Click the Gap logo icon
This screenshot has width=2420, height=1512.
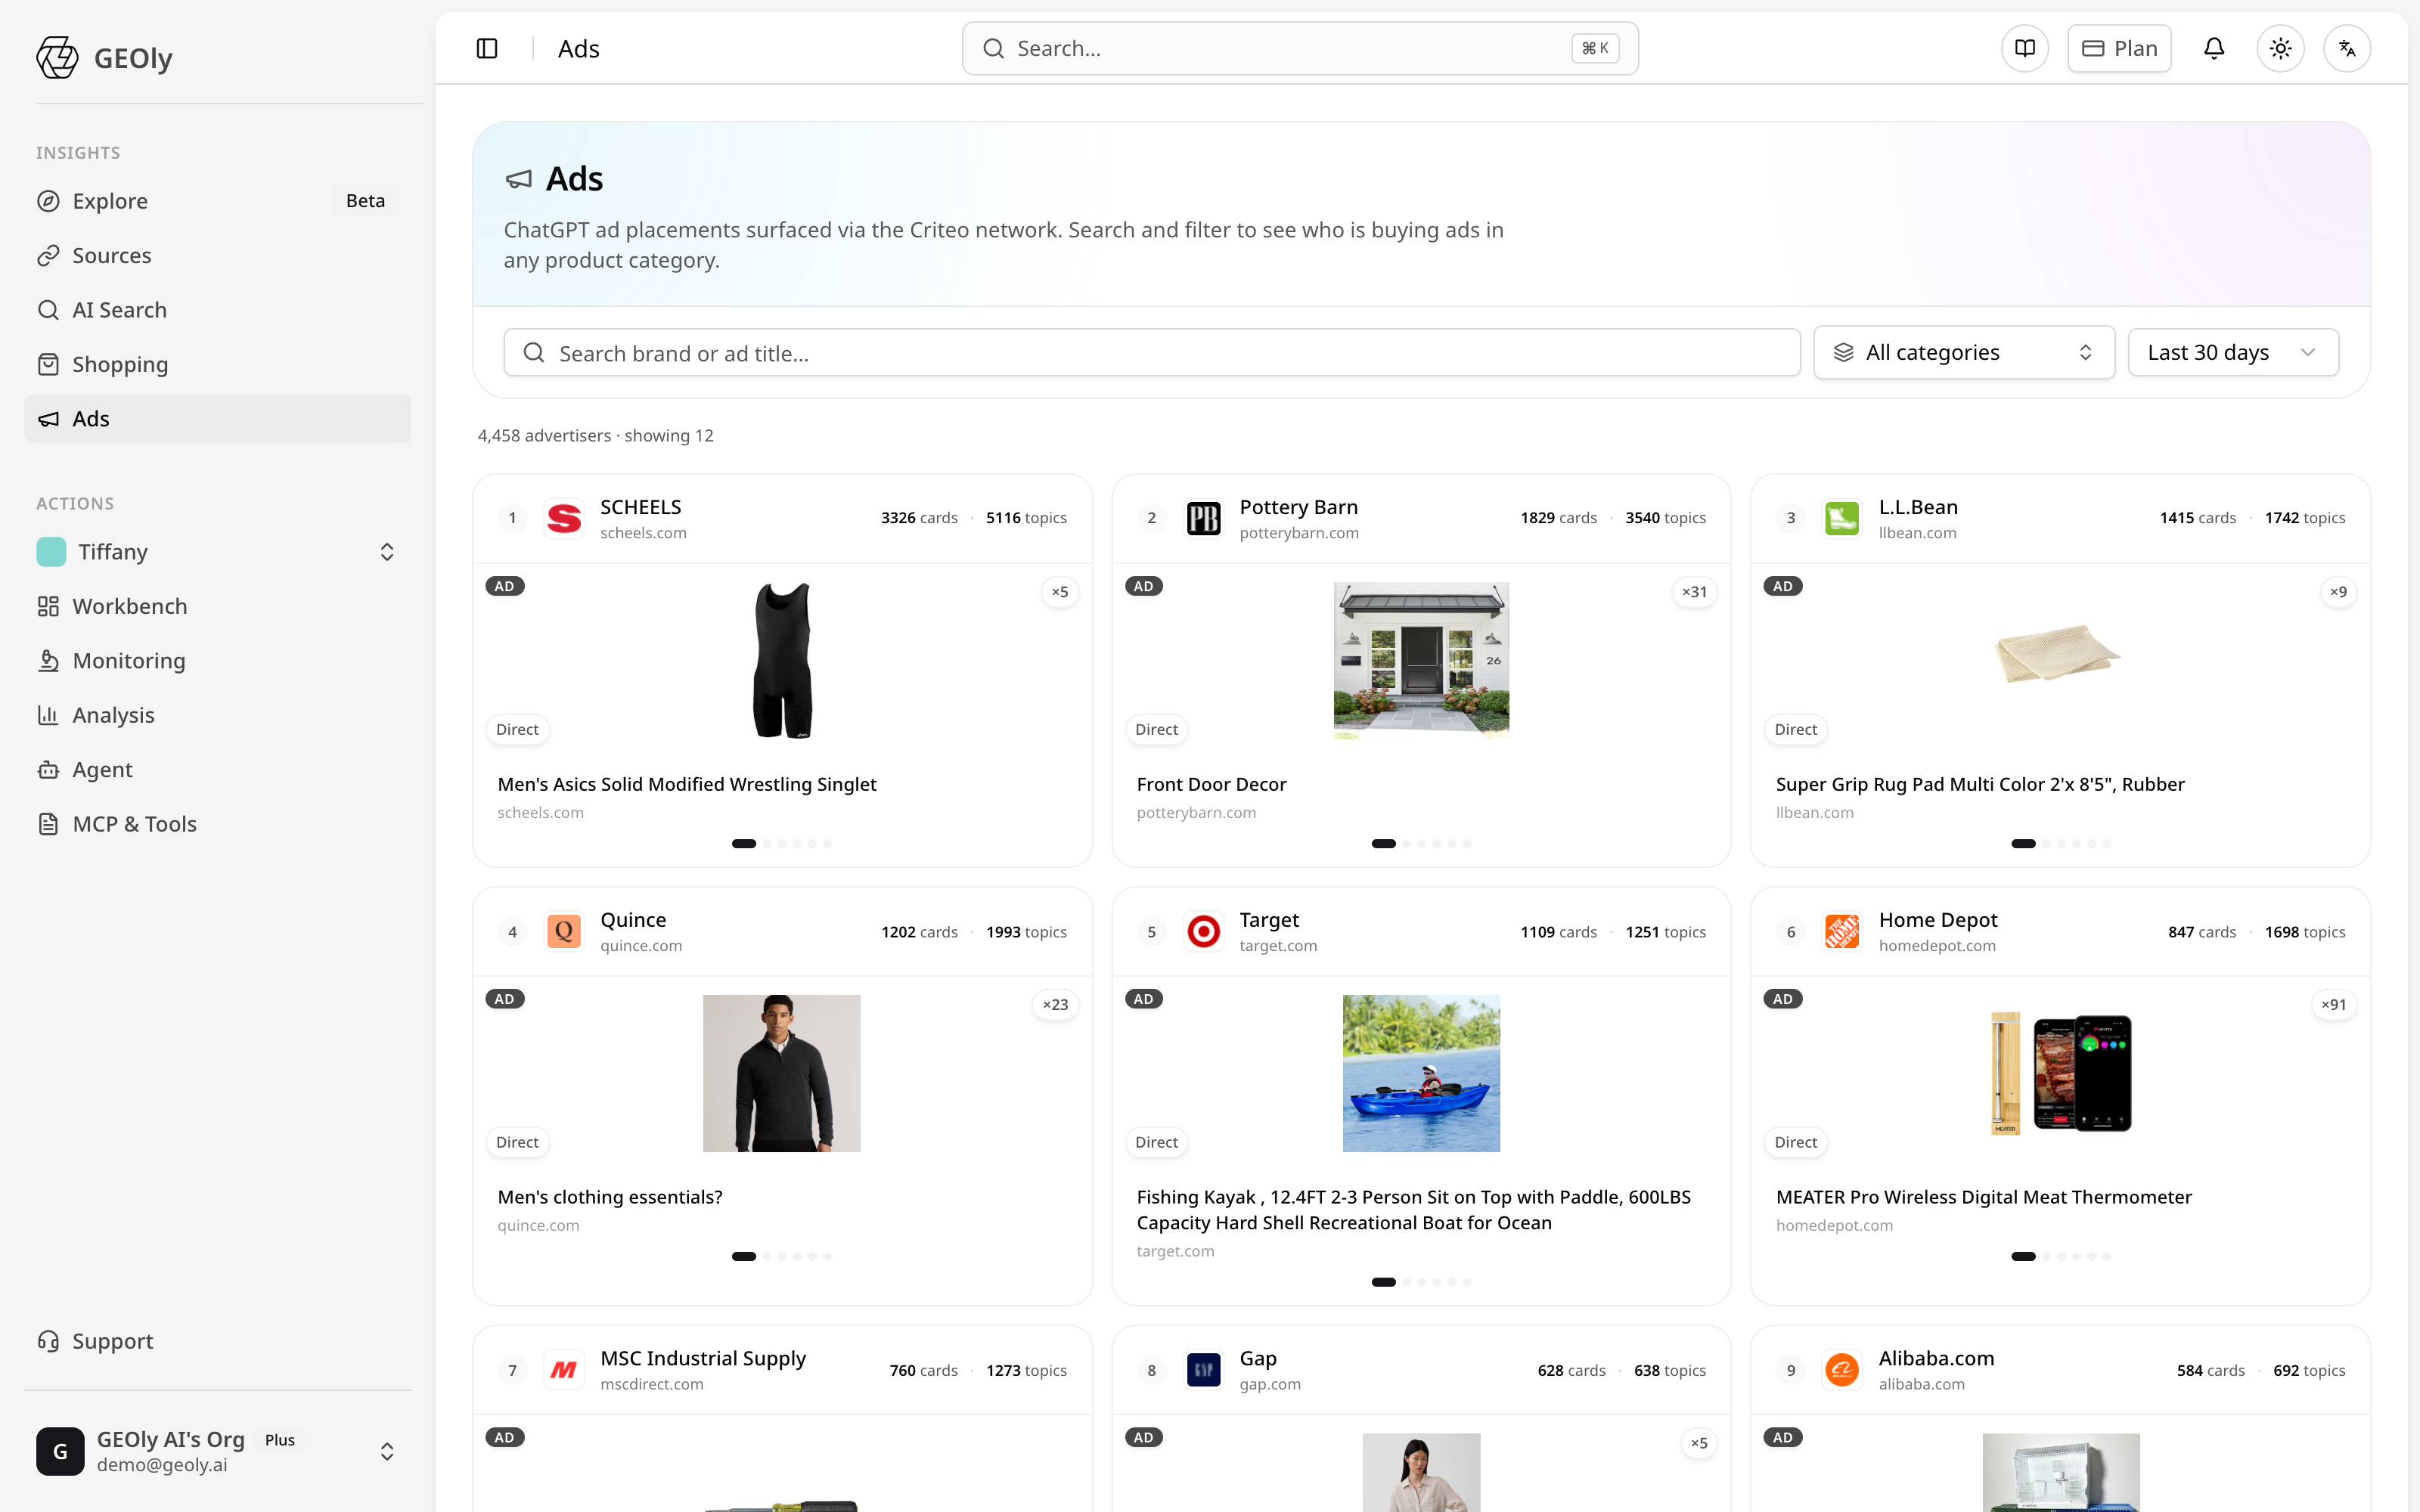click(1203, 1370)
